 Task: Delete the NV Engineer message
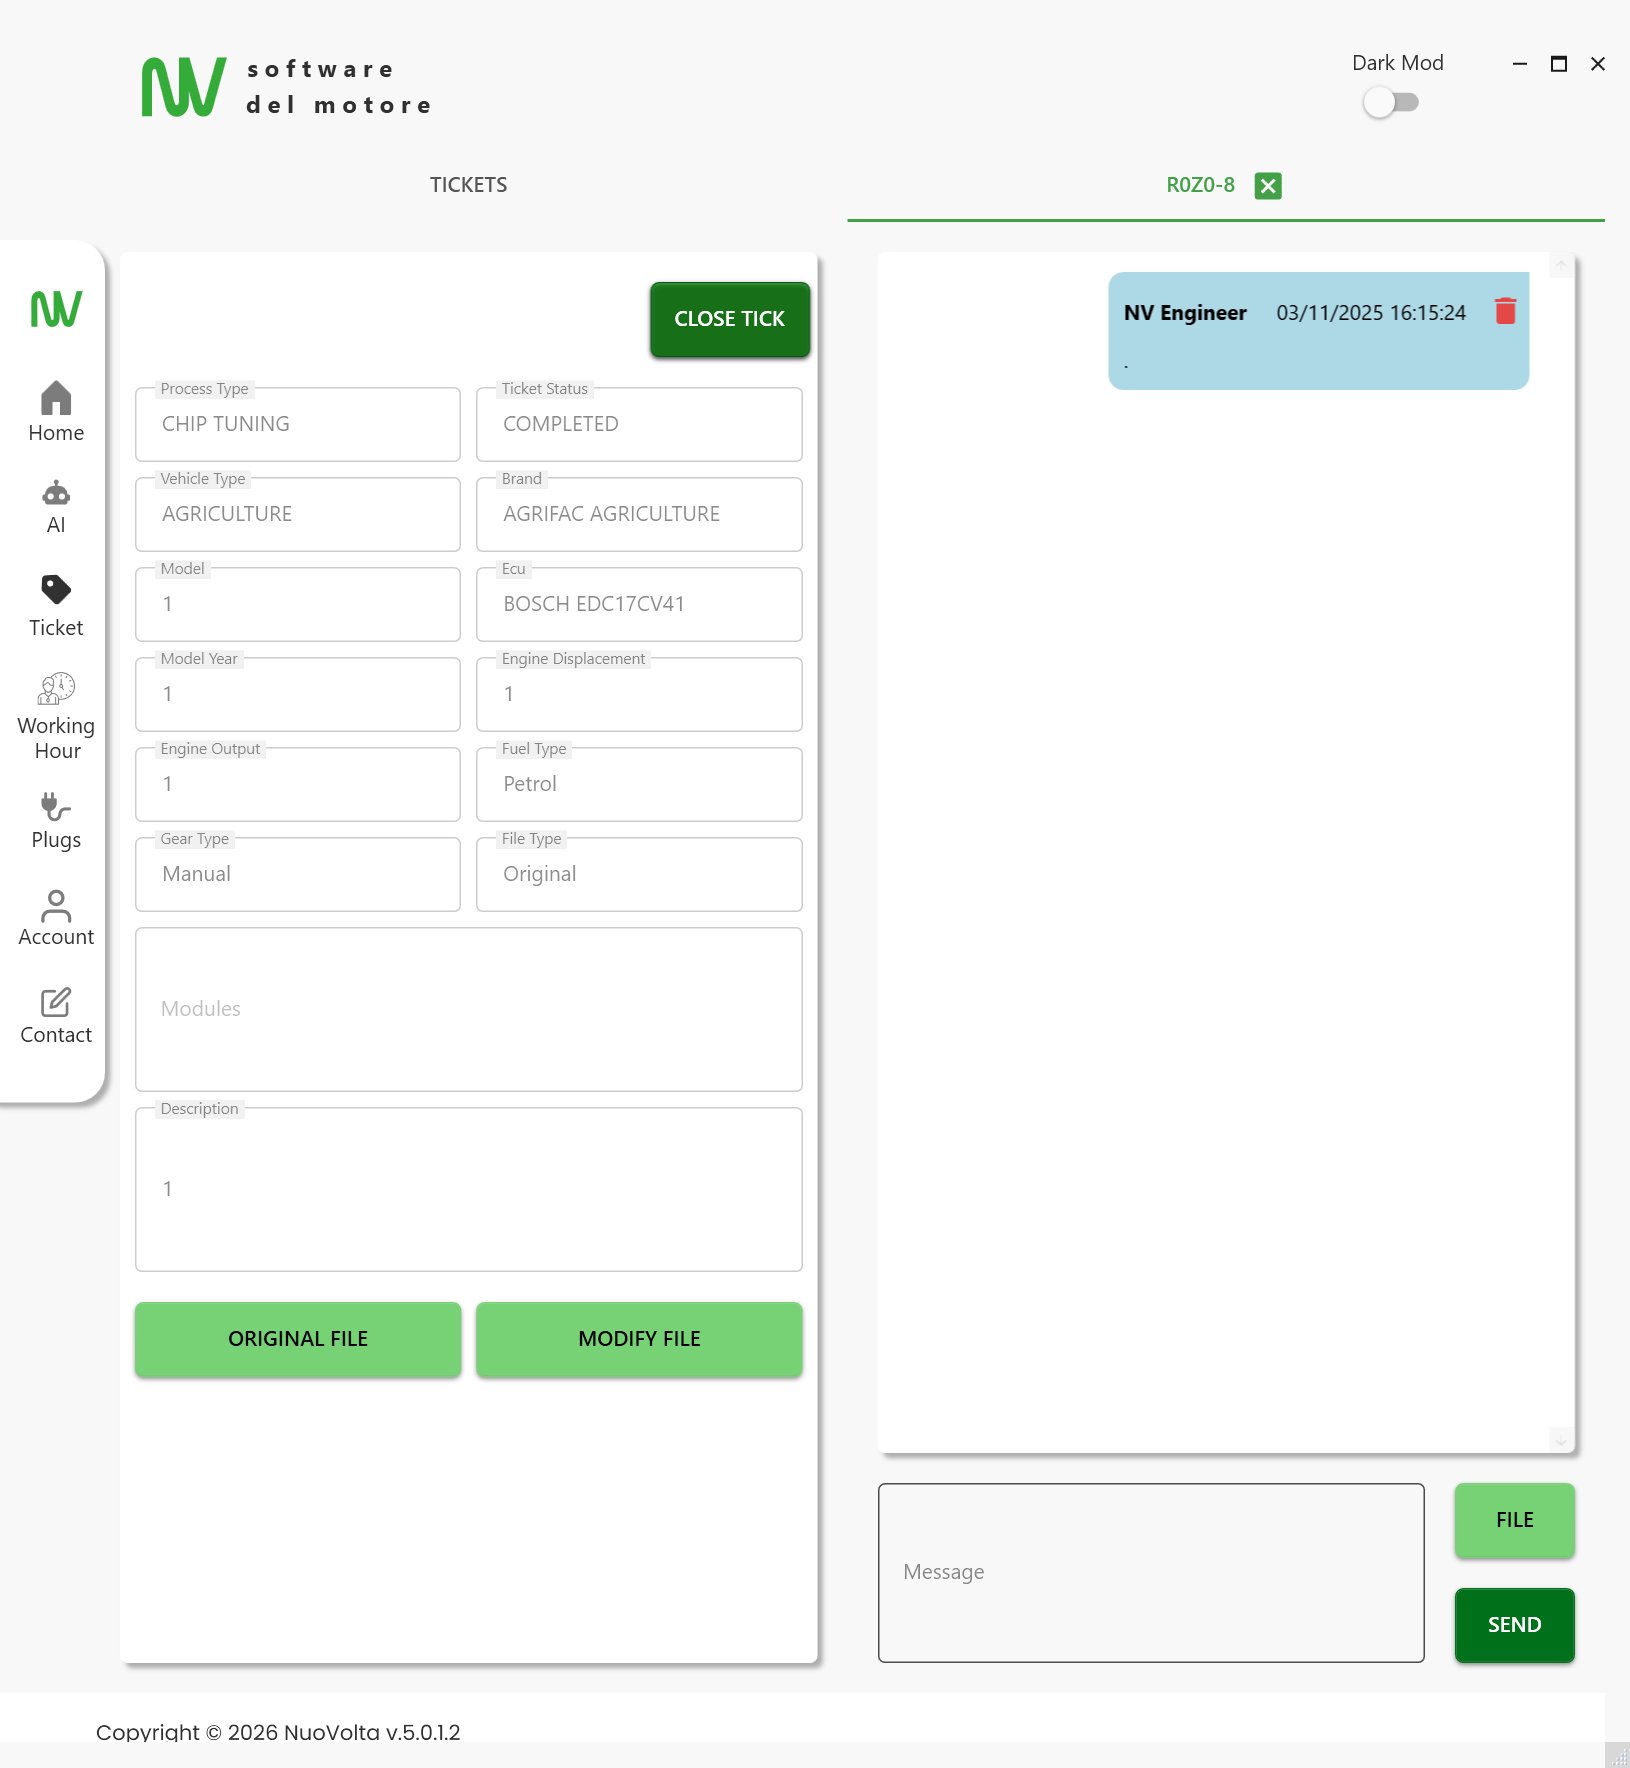click(1505, 312)
